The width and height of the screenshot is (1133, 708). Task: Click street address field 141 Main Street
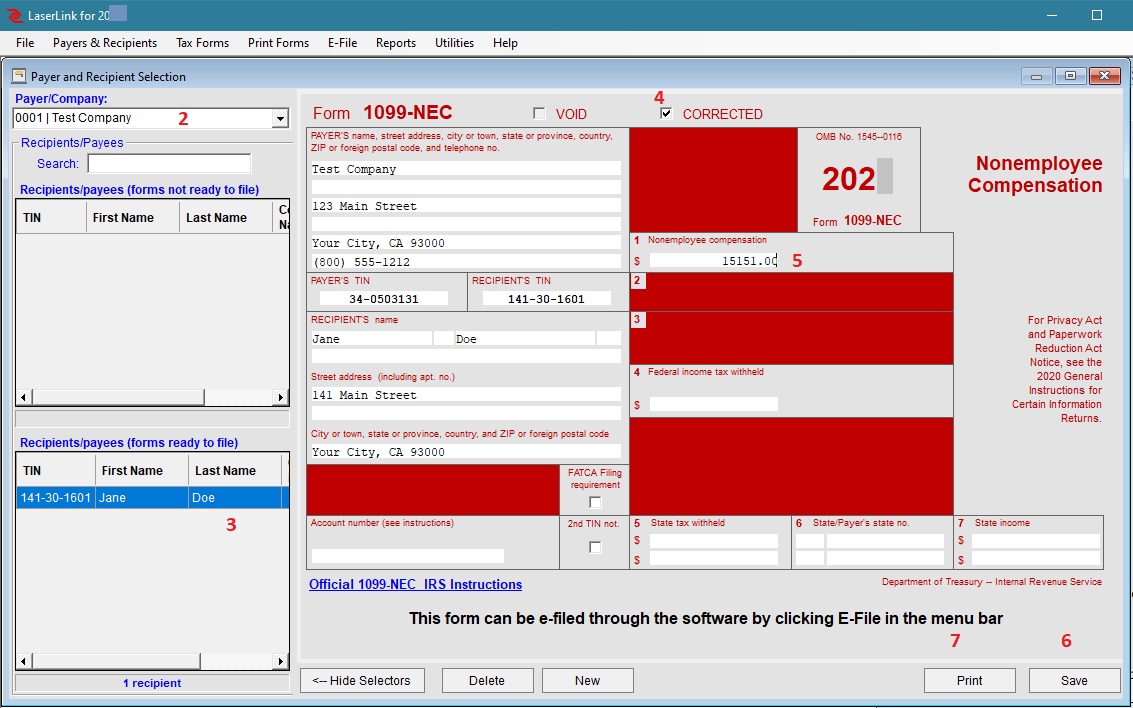(x=466, y=394)
